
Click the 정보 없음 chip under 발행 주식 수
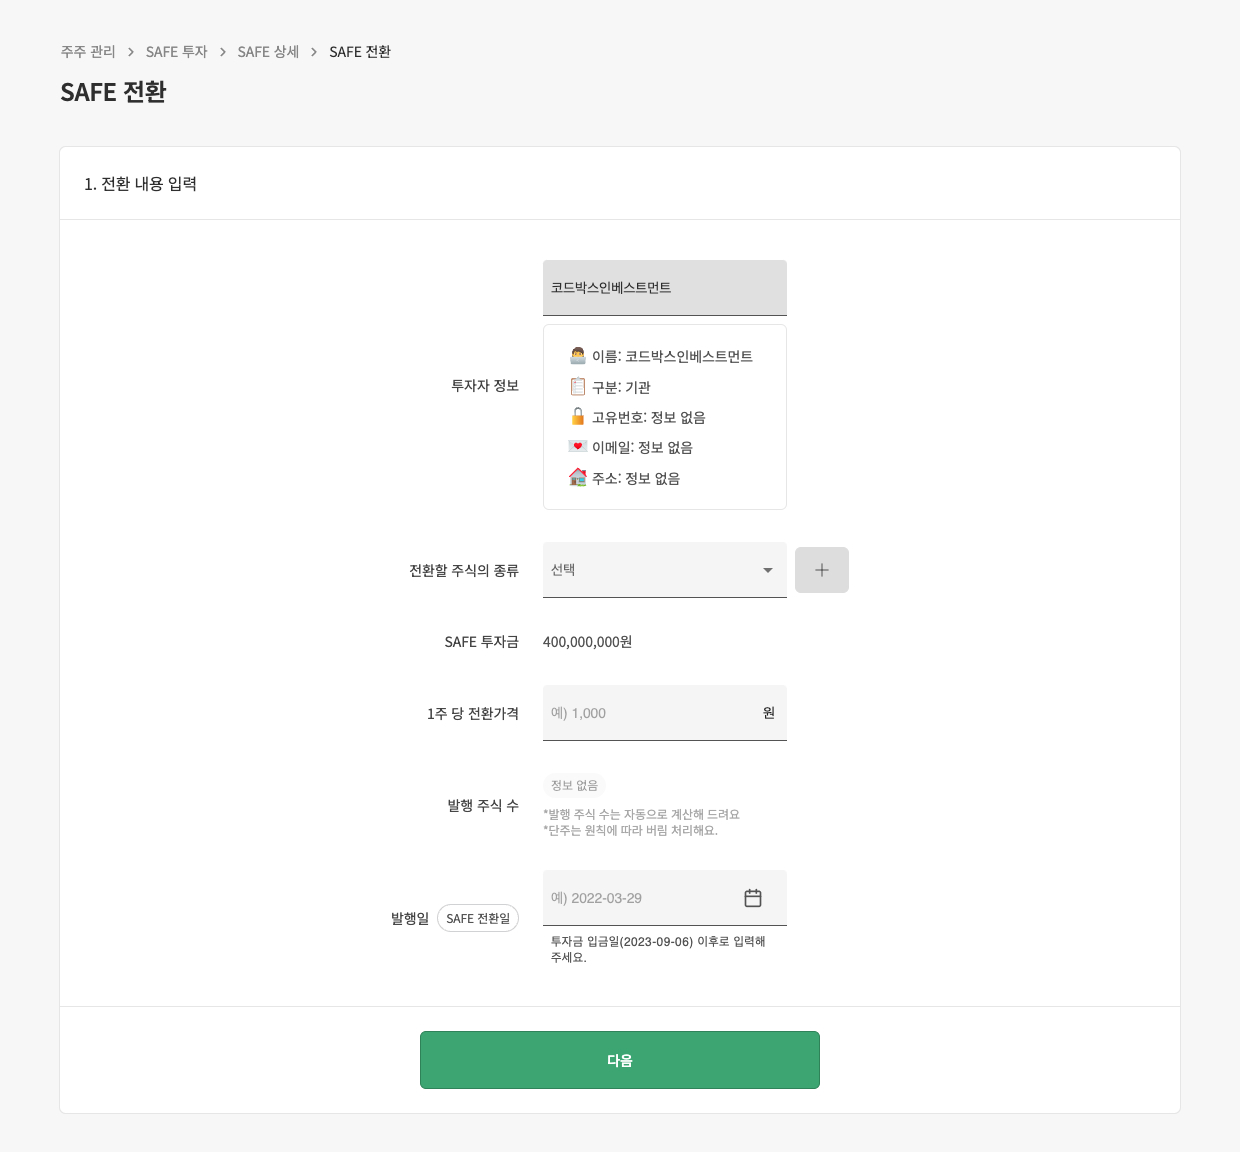coord(575,785)
